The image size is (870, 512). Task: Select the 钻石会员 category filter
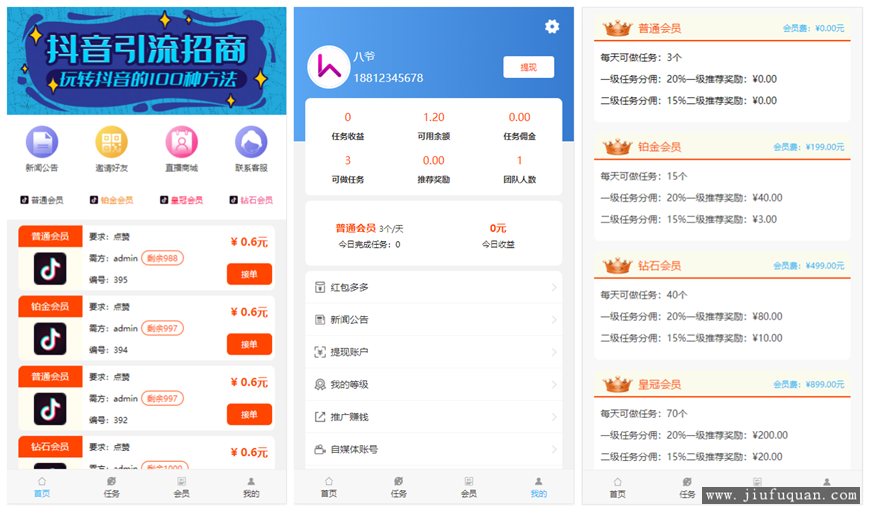click(x=251, y=200)
